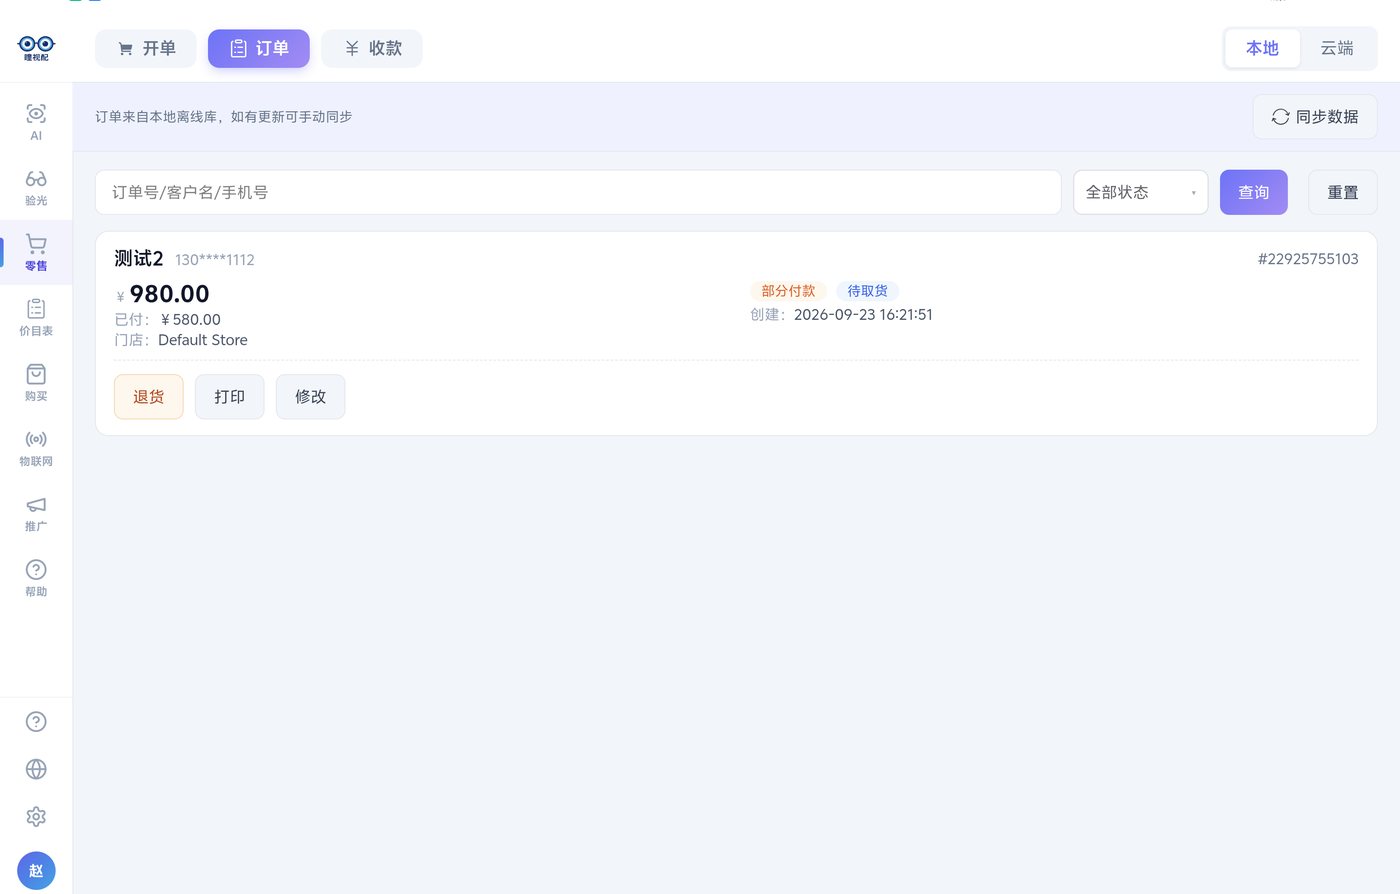Click the 待取货 status tag
Image resolution: width=1400 pixels, height=894 pixels.
868,291
